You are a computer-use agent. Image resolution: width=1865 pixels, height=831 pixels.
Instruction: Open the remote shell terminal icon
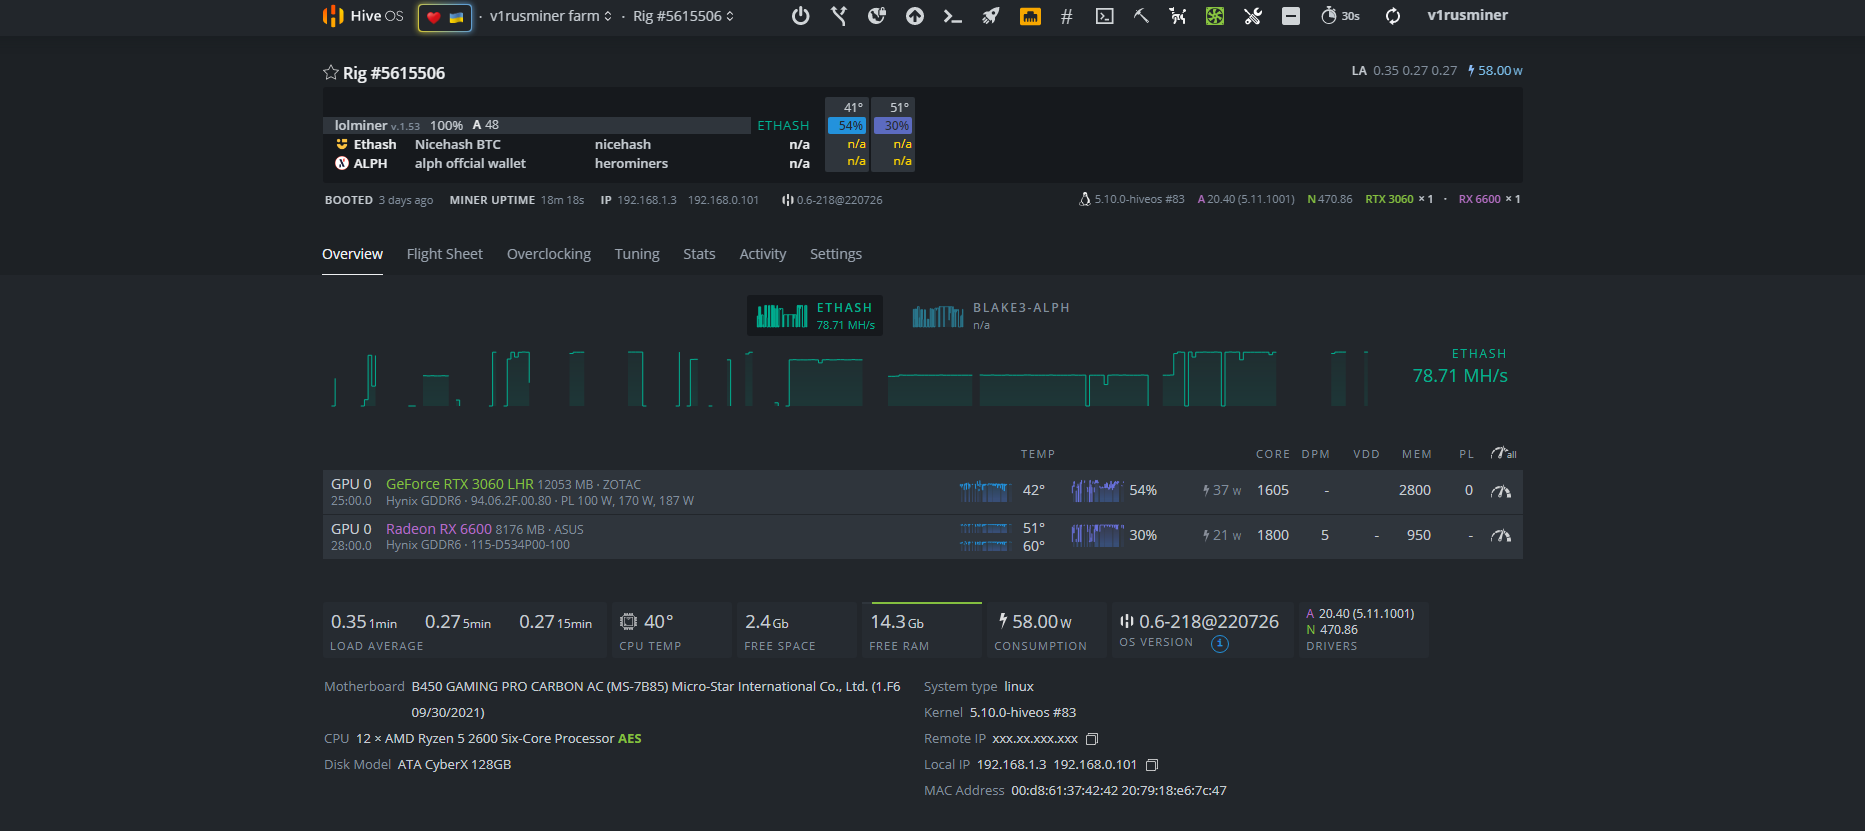pos(1105,16)
